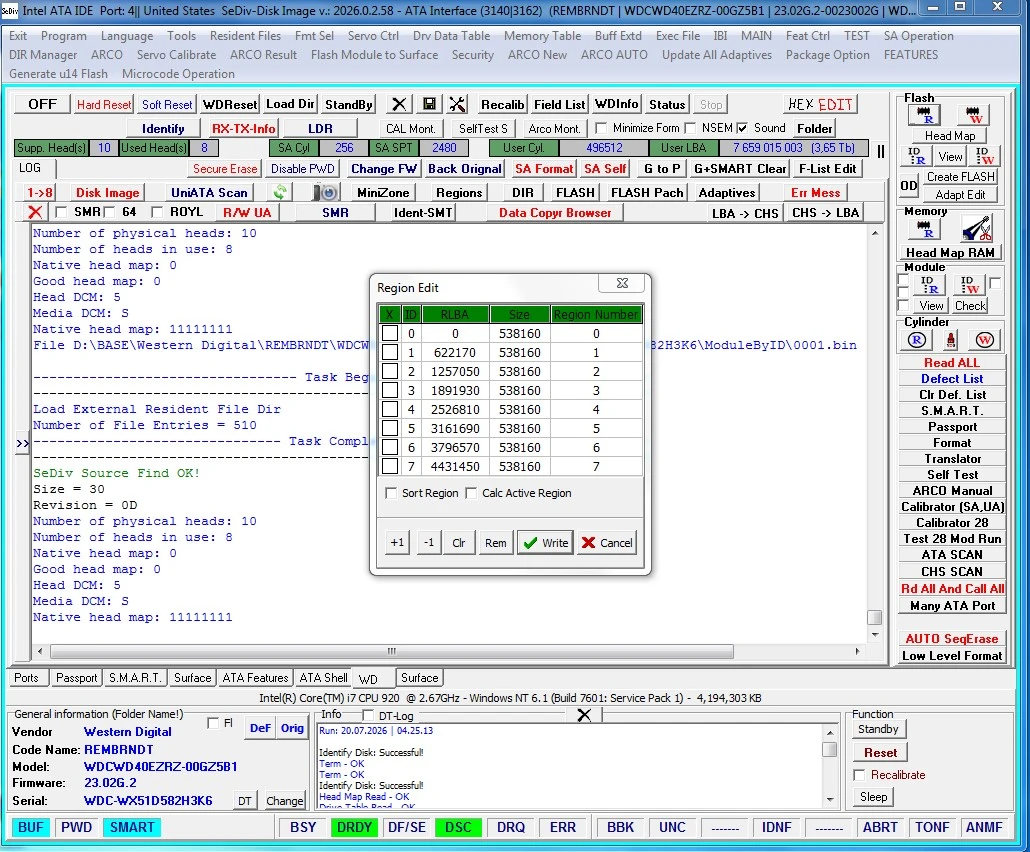Click the camera snapshot icon
The height and width of the screenshot is (852, 1030).
(326, 192)
